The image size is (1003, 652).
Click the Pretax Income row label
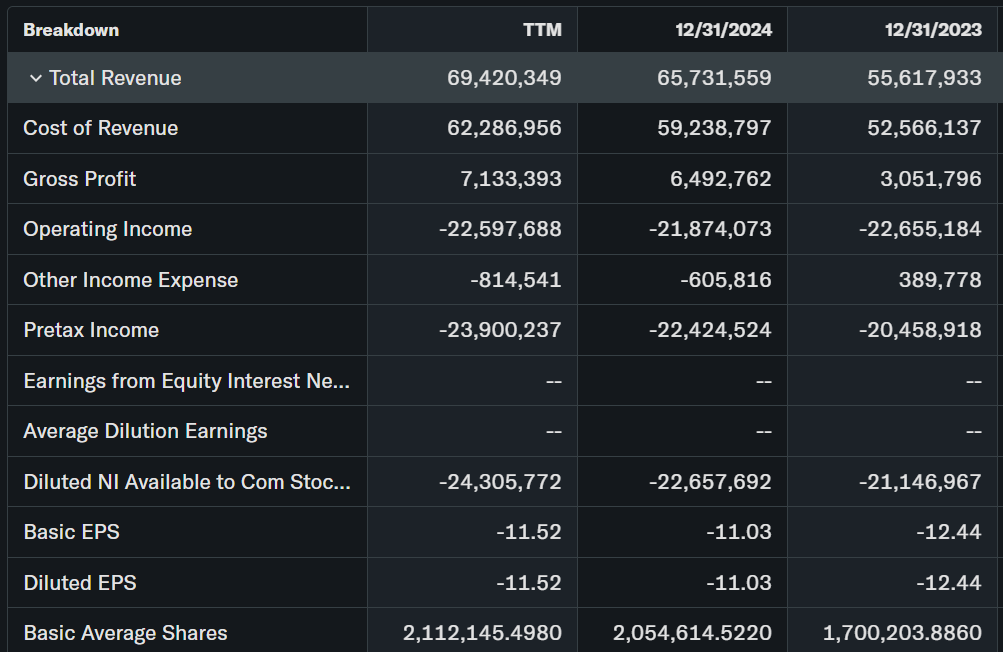91,330
